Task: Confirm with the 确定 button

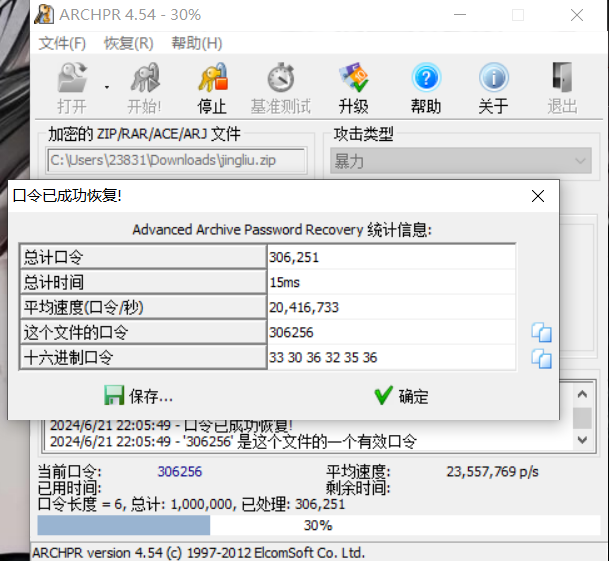Action: click(x=401, y=396)
